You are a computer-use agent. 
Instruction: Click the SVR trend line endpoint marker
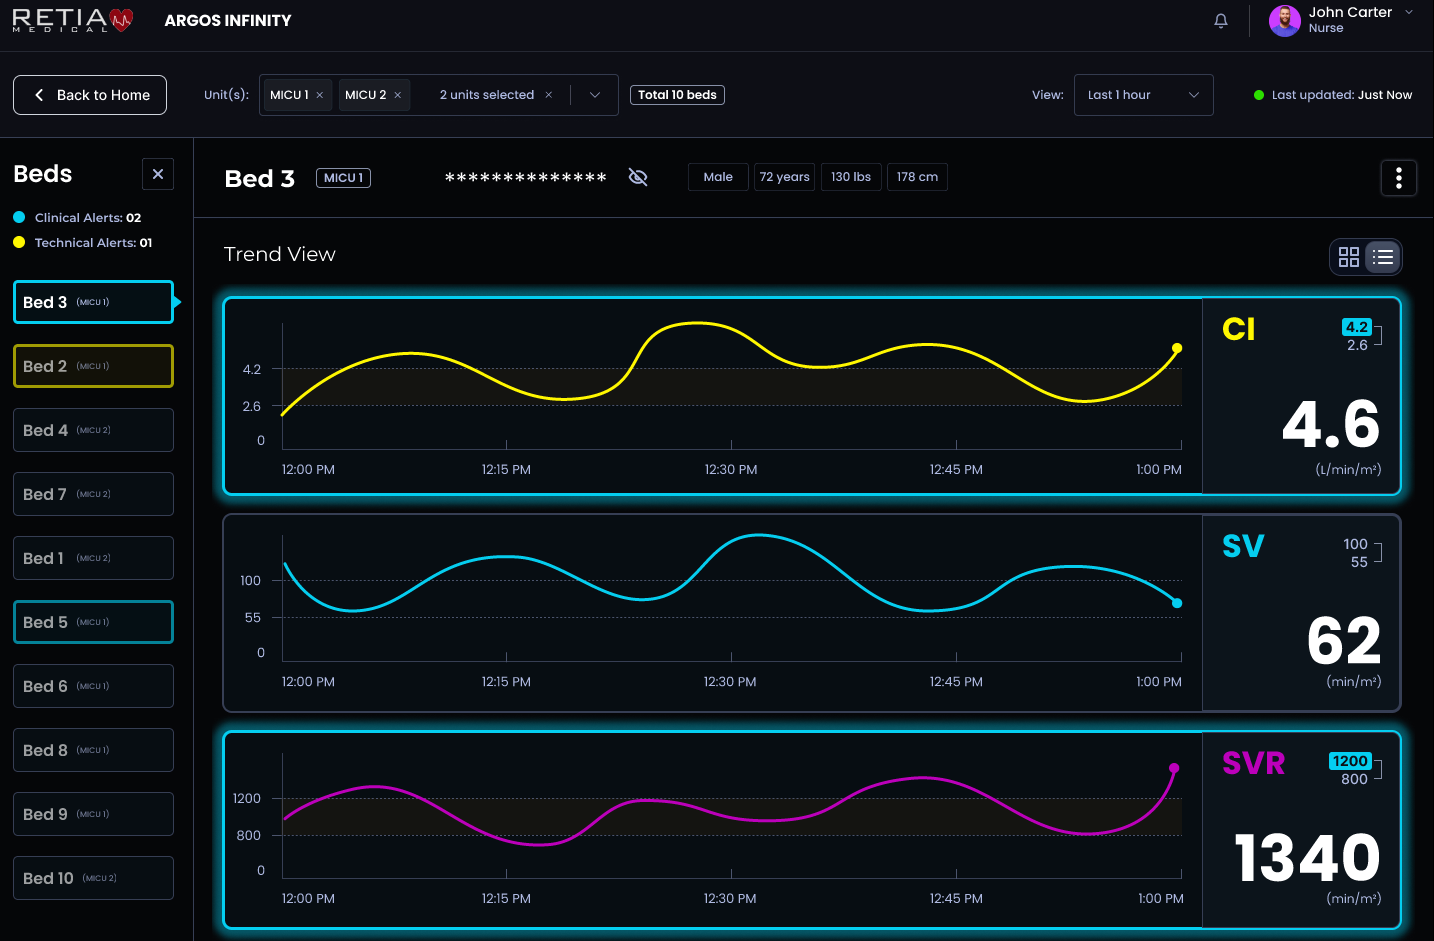1173,767
